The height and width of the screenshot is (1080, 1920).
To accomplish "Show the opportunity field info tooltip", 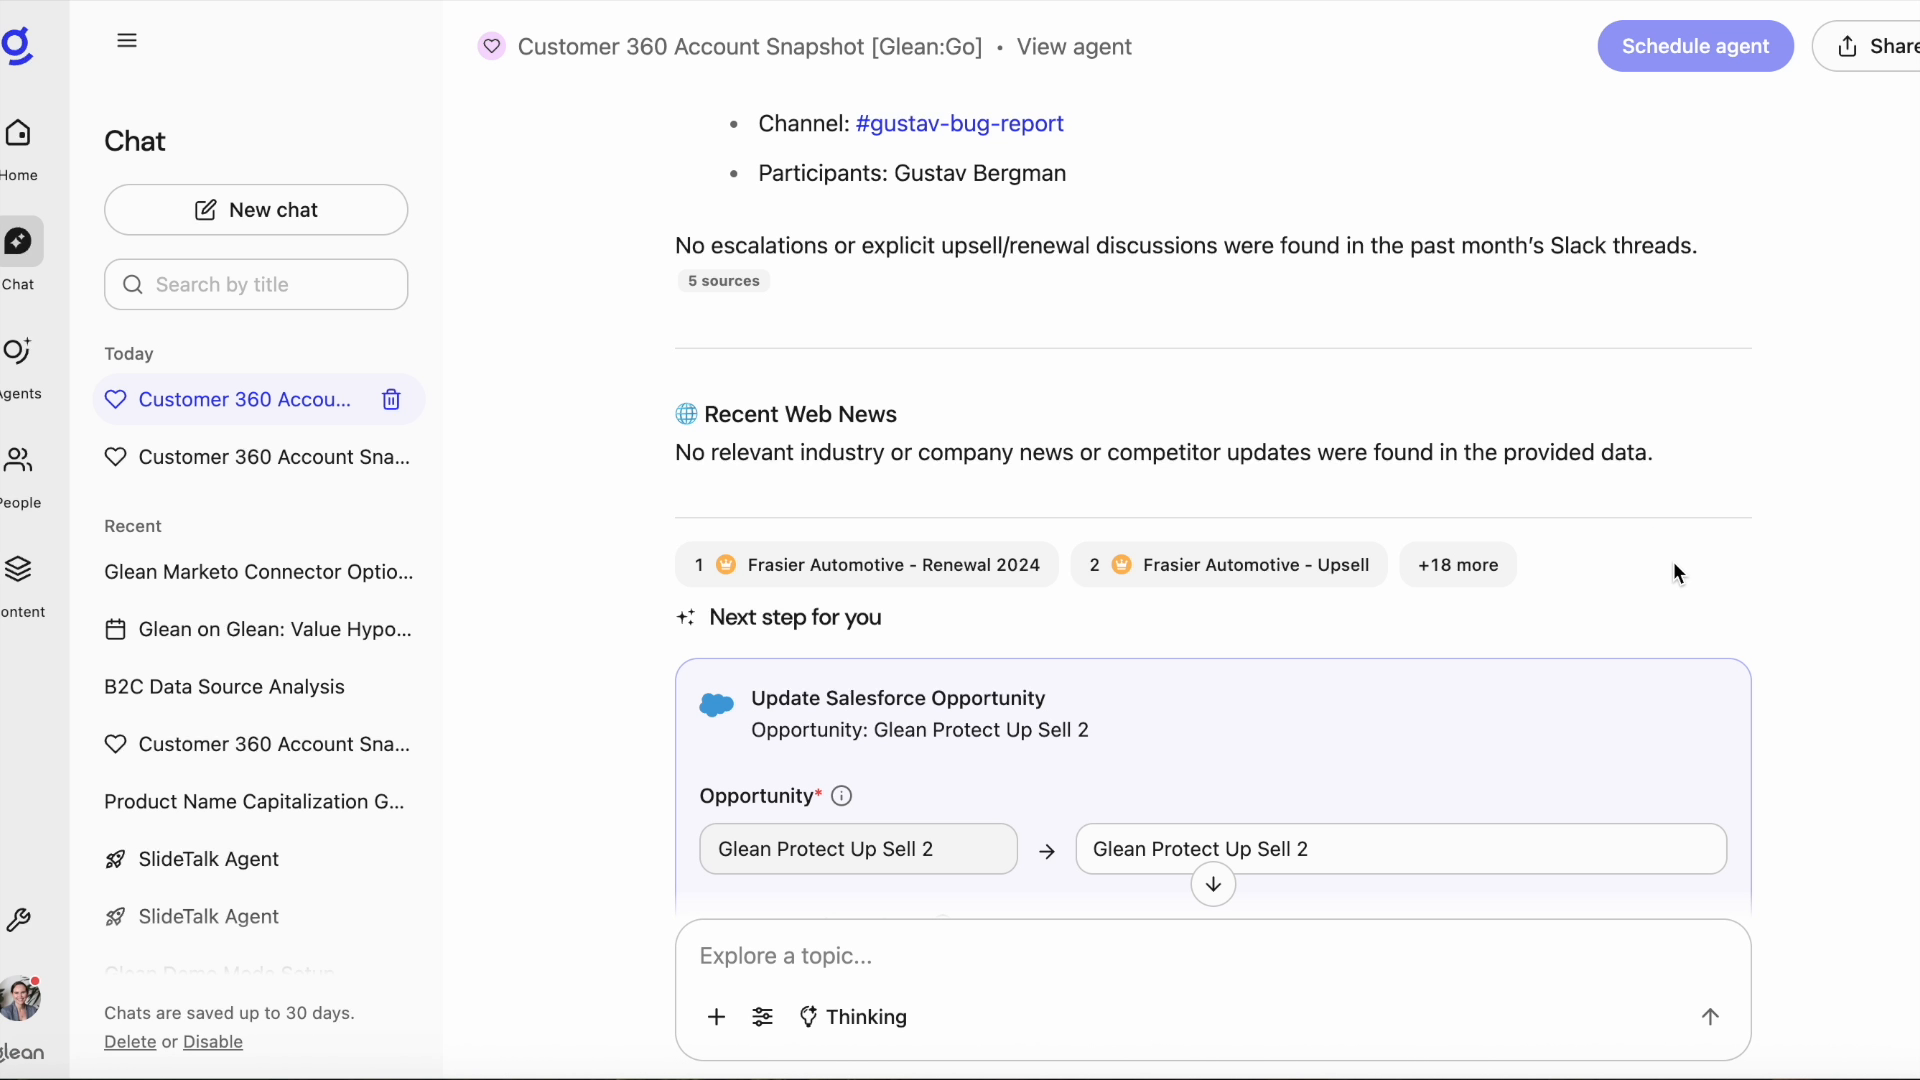I will pos(841,795).
